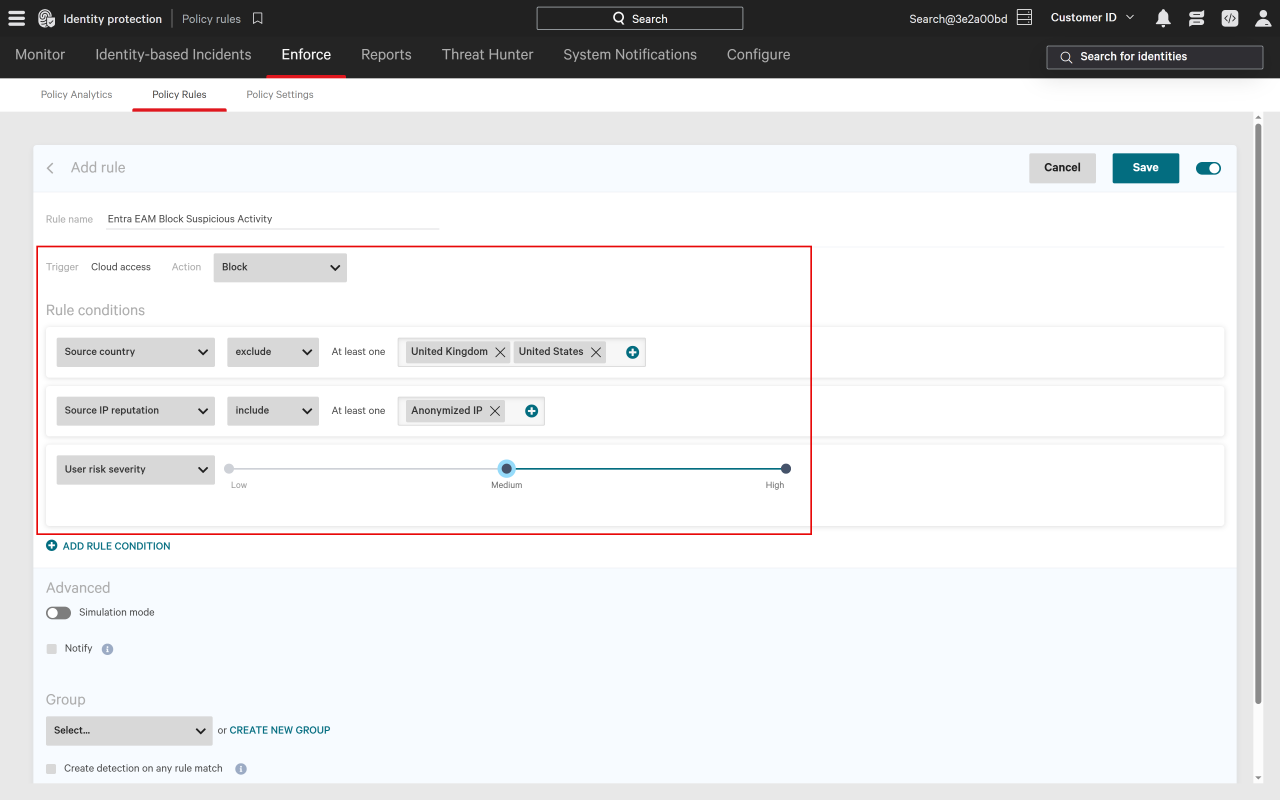Set User risk severity slider to Low
Screen dimensions: 1280x800
[x=229, y=468]
